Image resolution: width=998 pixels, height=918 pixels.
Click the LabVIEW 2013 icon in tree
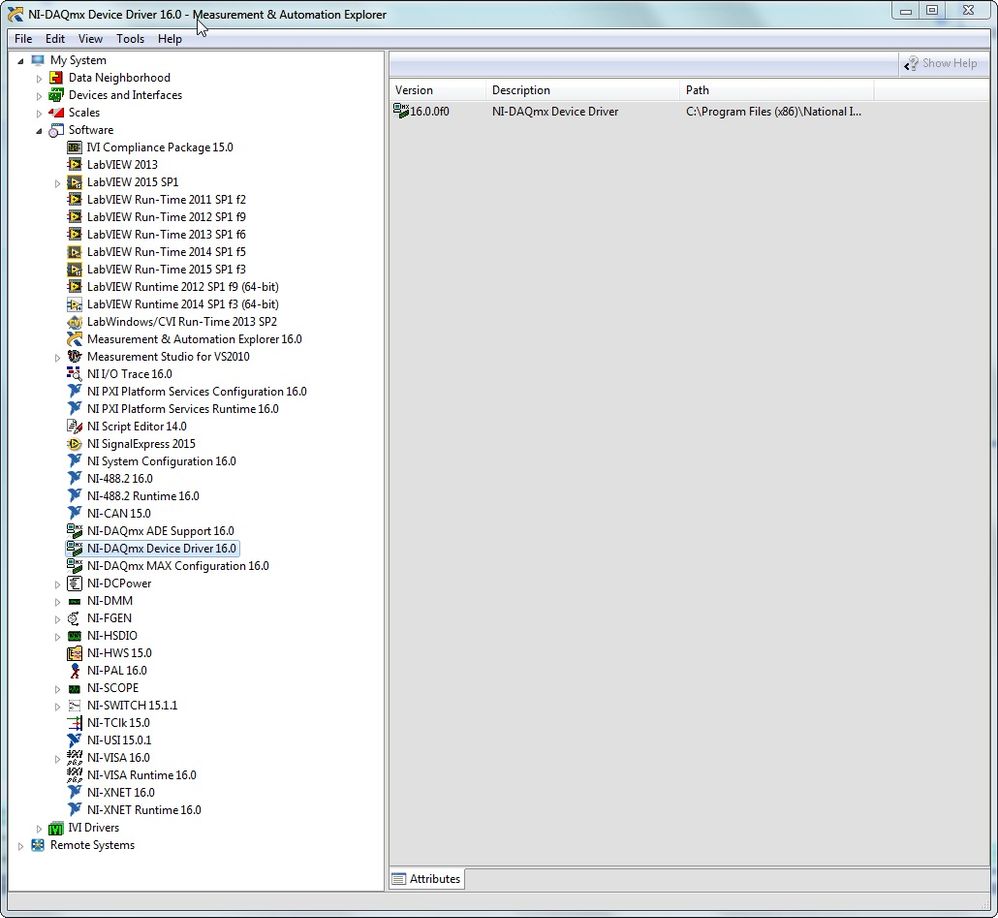click(74, 165)
